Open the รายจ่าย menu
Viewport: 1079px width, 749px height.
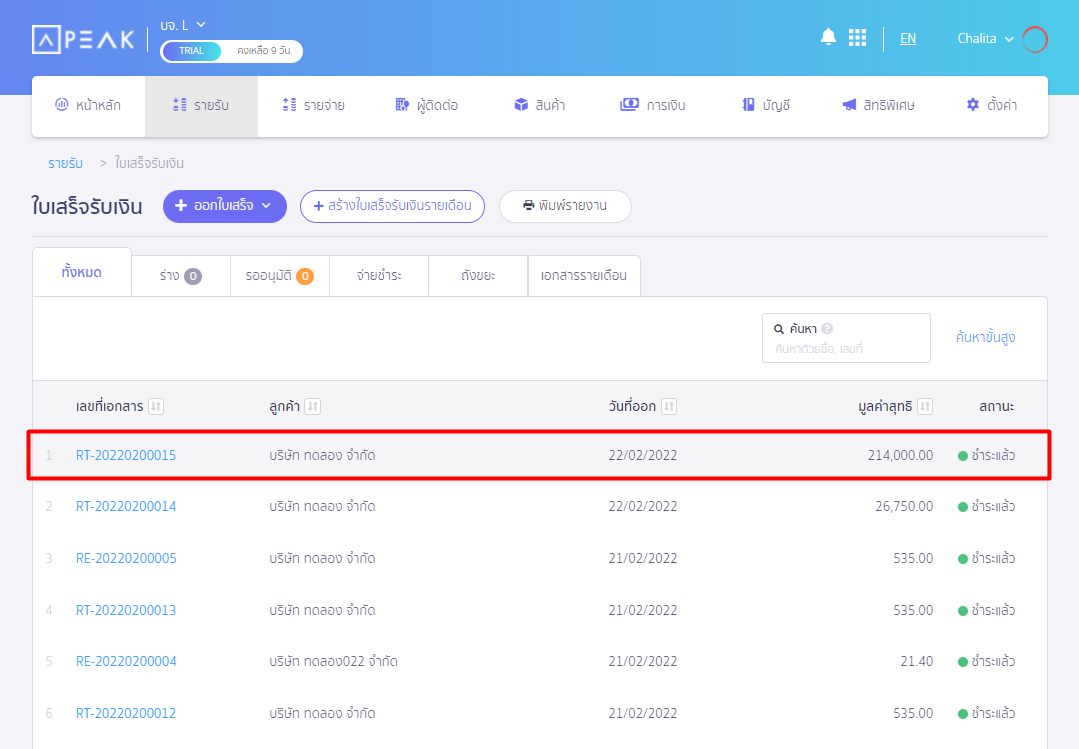(314, 105)
